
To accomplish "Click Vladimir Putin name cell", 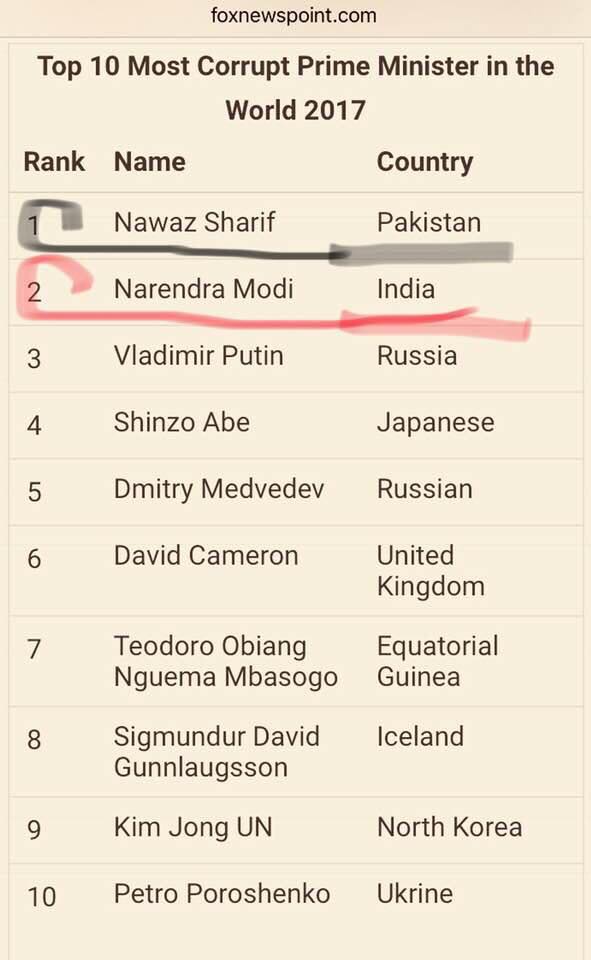I will (198, 356).
